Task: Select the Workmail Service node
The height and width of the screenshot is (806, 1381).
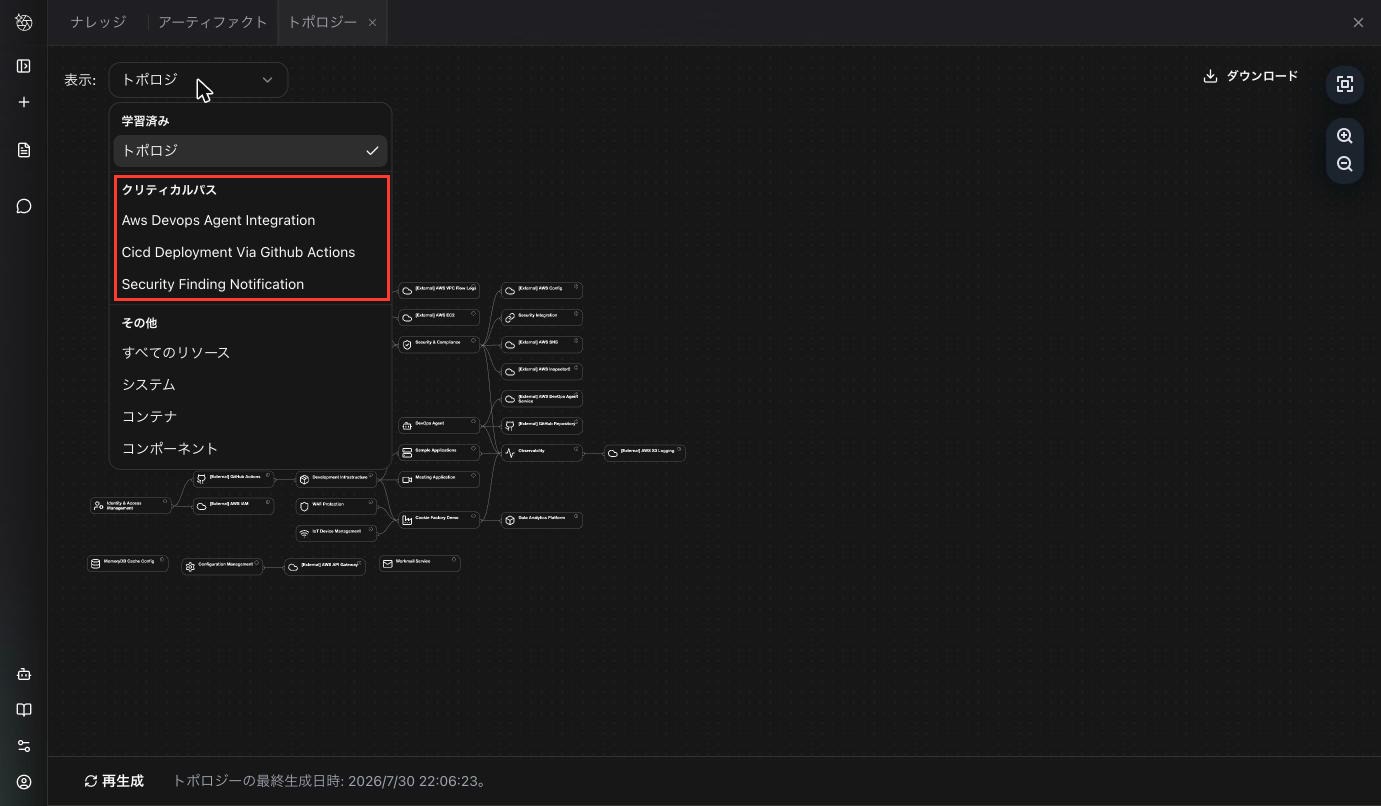Action: (x=420, y=564)
